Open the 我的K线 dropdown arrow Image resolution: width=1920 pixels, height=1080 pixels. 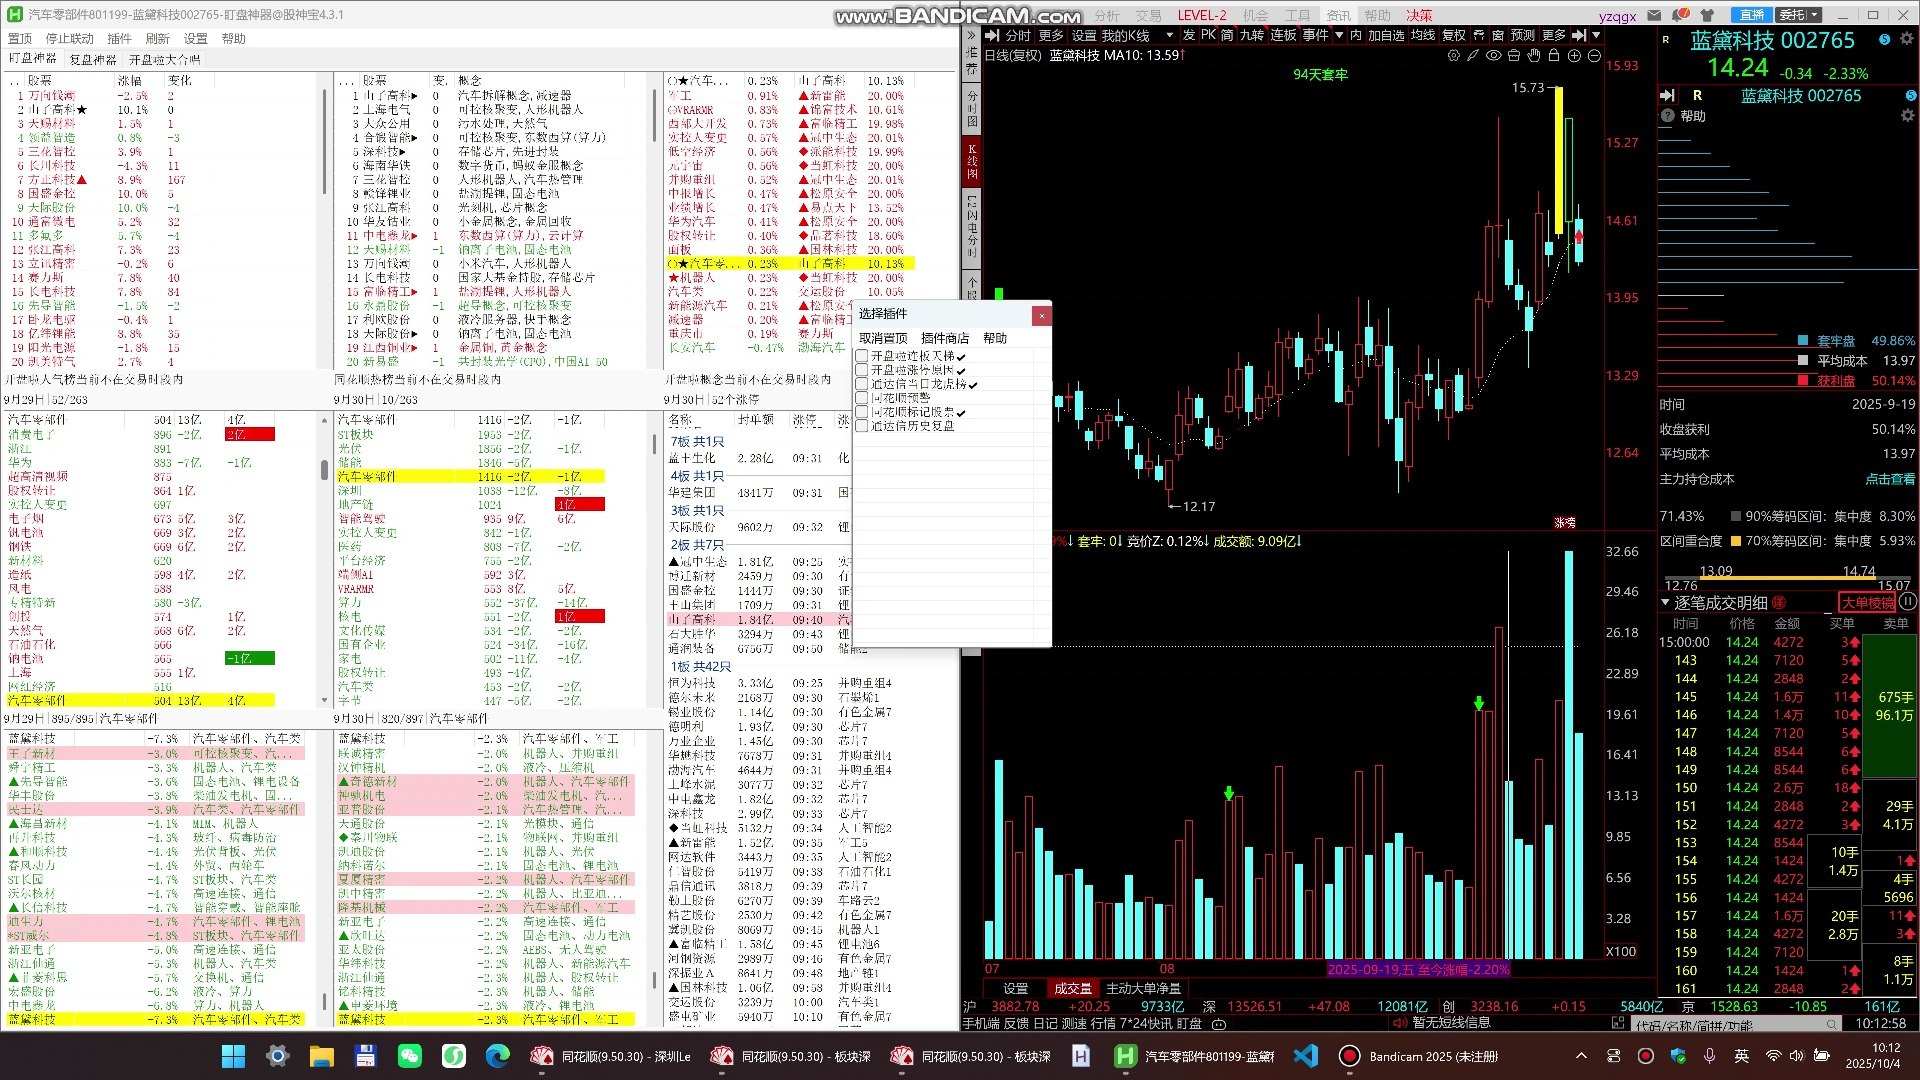coord(1169,35)
